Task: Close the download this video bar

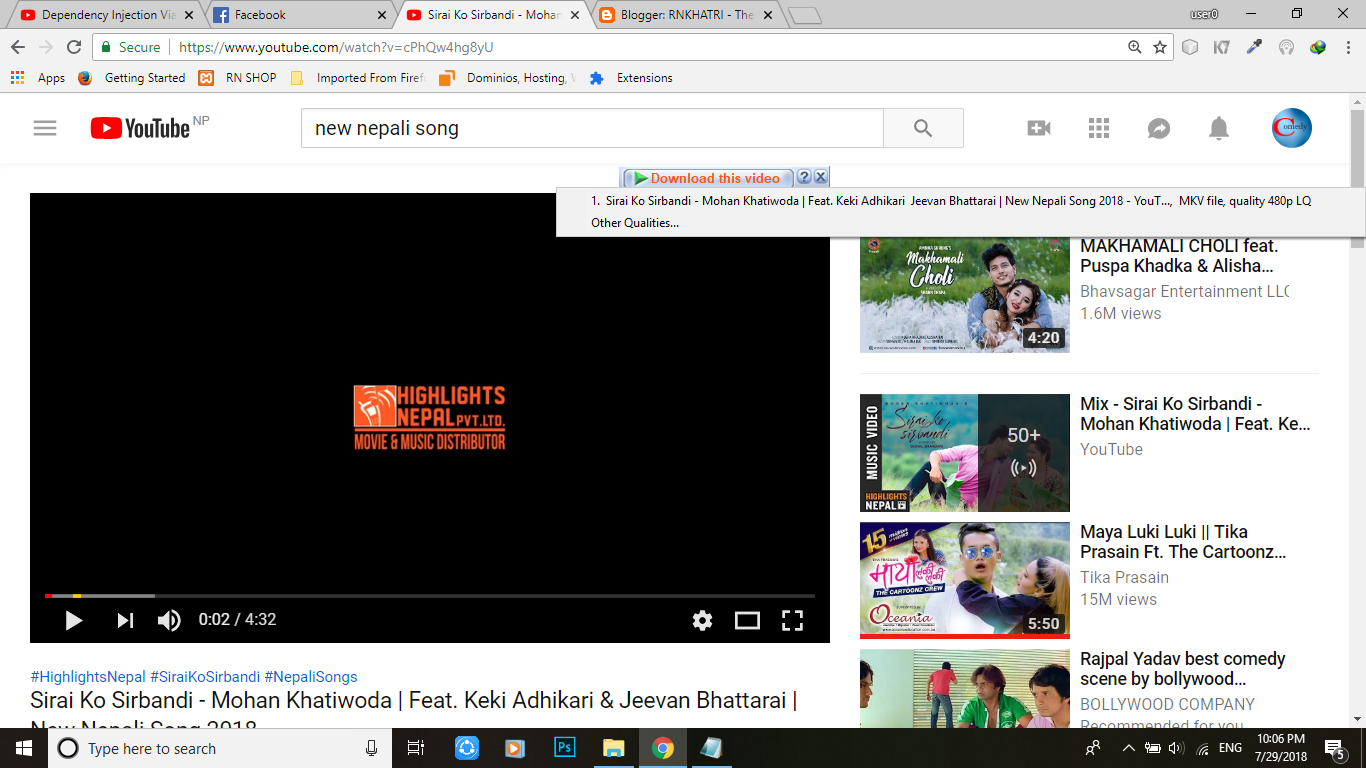Action: coord(820,177)
